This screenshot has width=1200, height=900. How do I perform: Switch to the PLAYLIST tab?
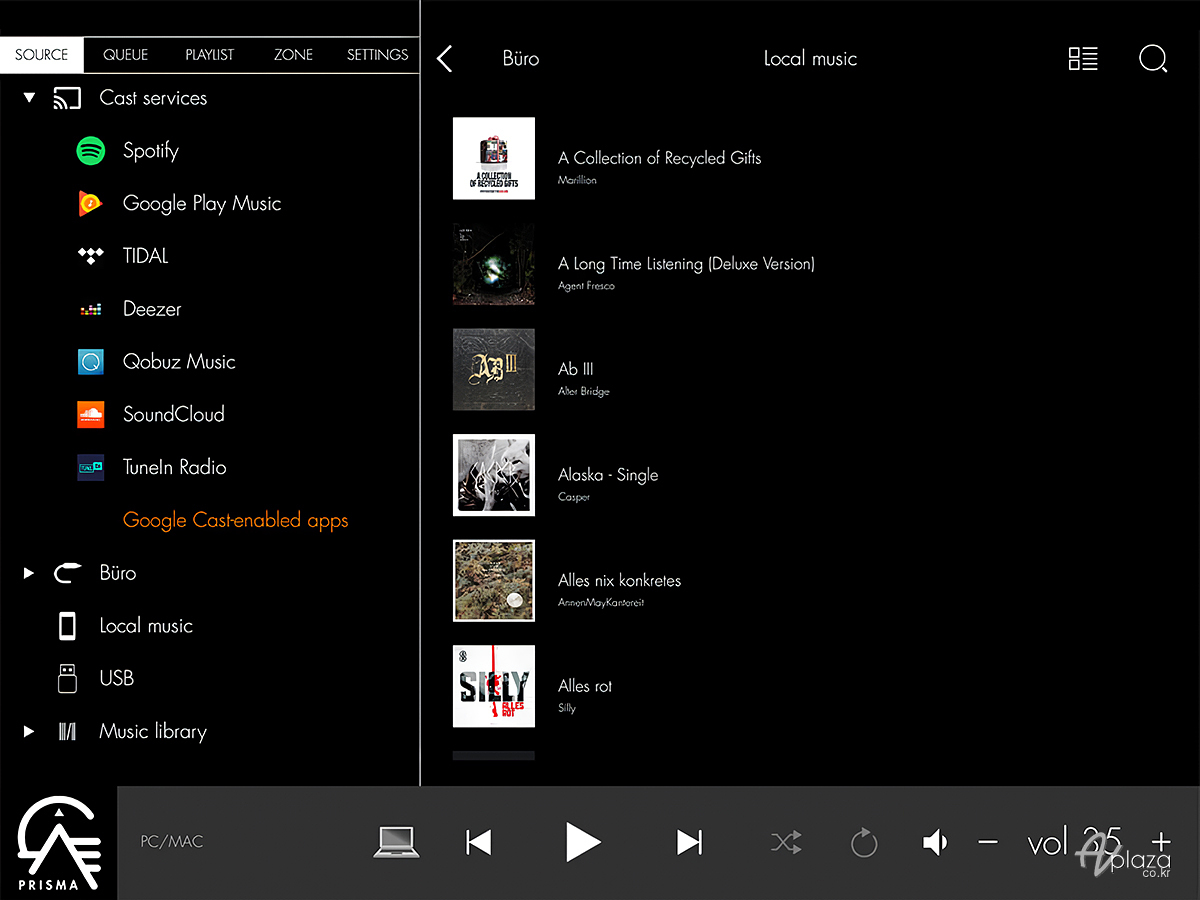point(210,55)
